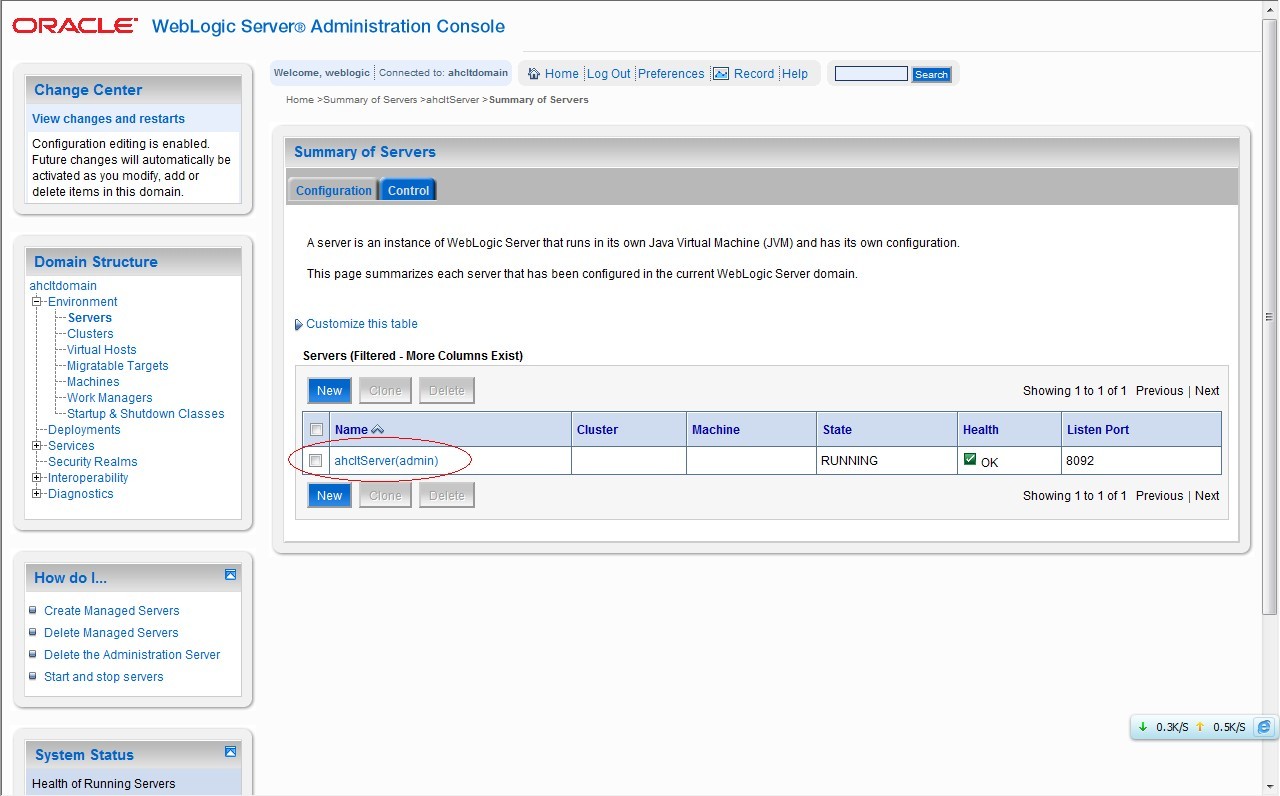Screen dimensions: 1280x796
Task: Switch to the Configuration tab
Action: 333,190
